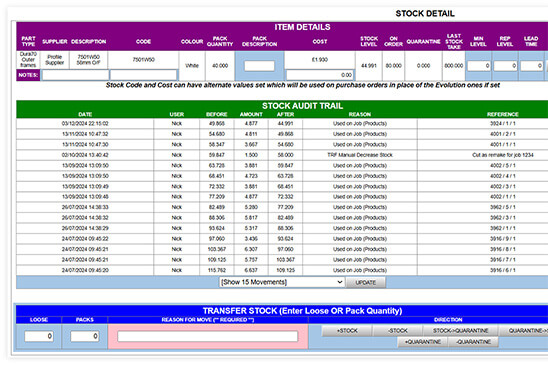
Task: Select the 03/12/2024 22:15:02 audit row date
Action: pos(85,123)
